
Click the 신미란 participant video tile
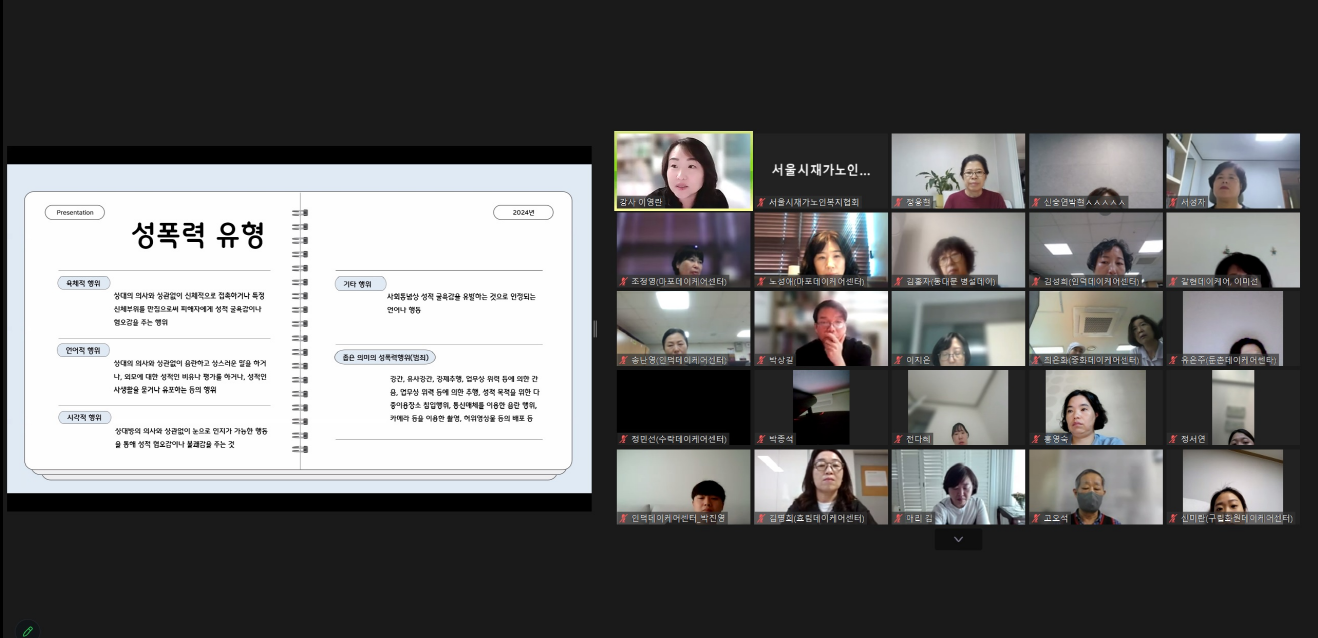point(1232,485)
